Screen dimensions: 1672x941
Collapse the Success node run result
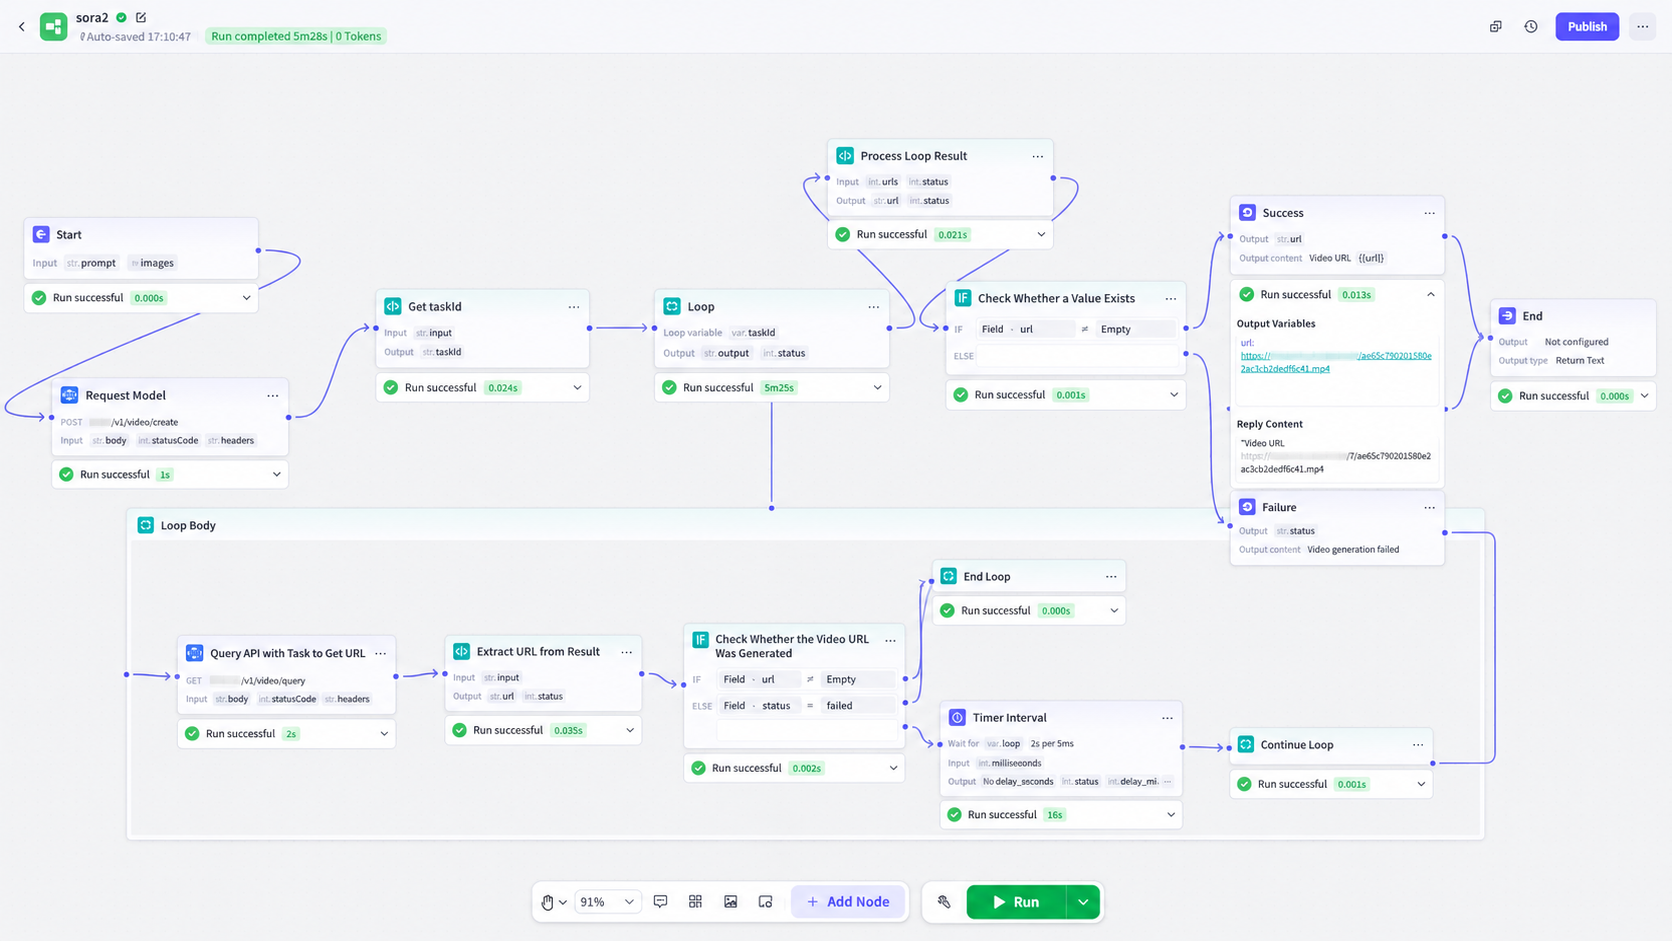tap(1430, 295)
